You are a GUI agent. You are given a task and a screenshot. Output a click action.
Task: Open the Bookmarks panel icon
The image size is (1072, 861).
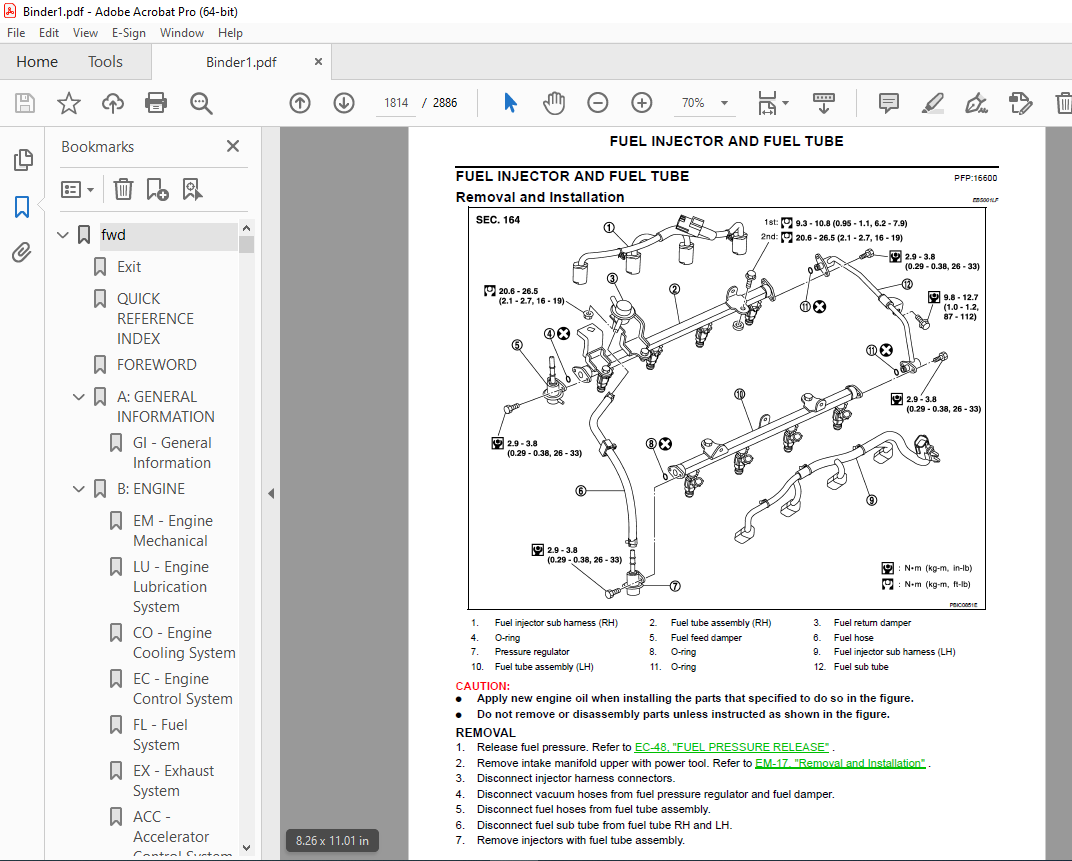(x=22, y=207)
